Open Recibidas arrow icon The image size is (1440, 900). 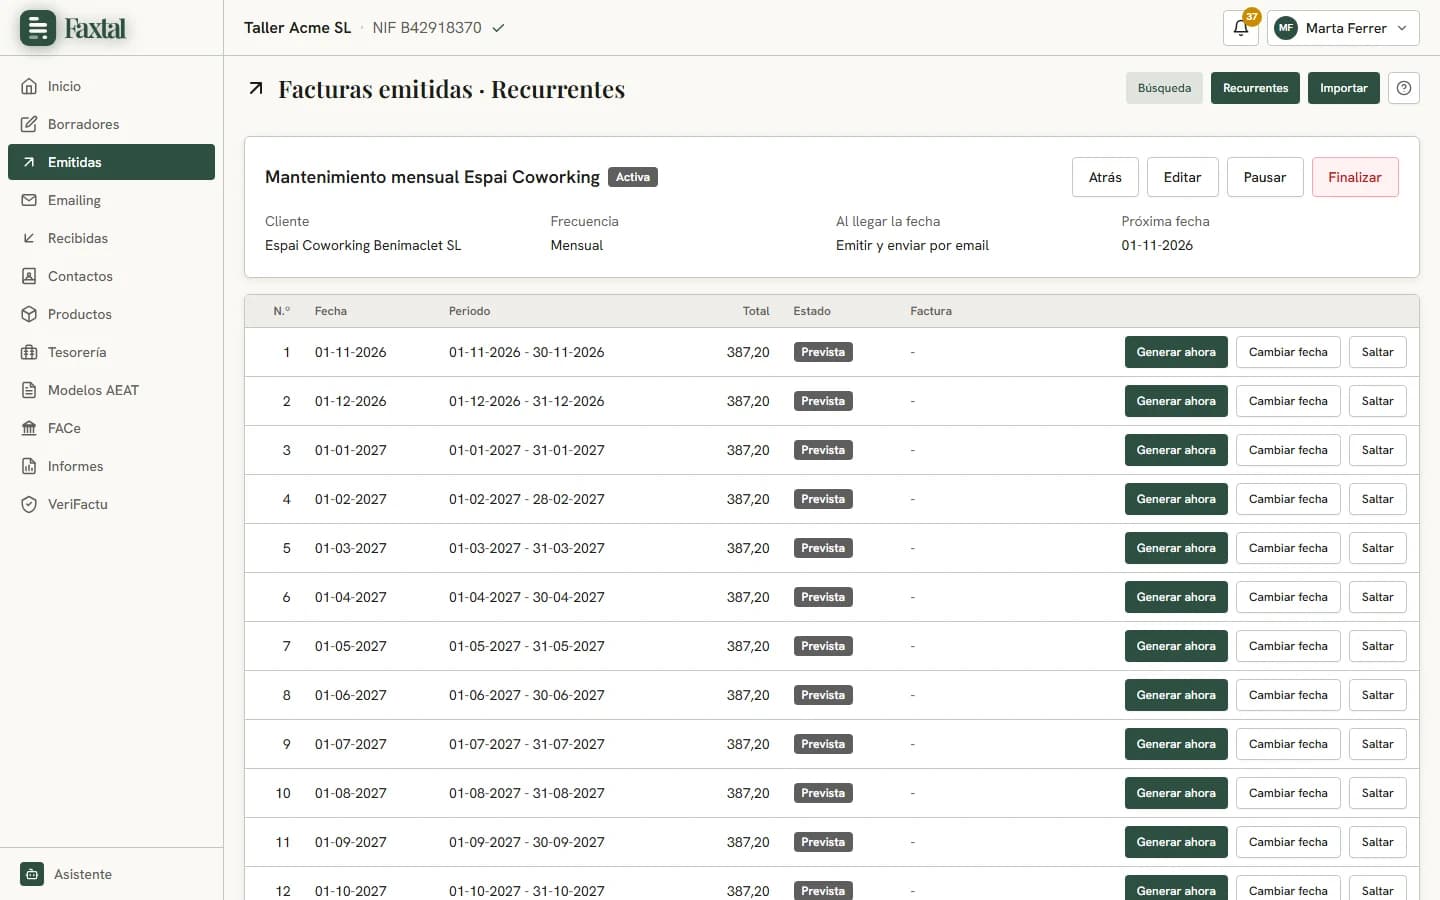[x=29, y=238]
